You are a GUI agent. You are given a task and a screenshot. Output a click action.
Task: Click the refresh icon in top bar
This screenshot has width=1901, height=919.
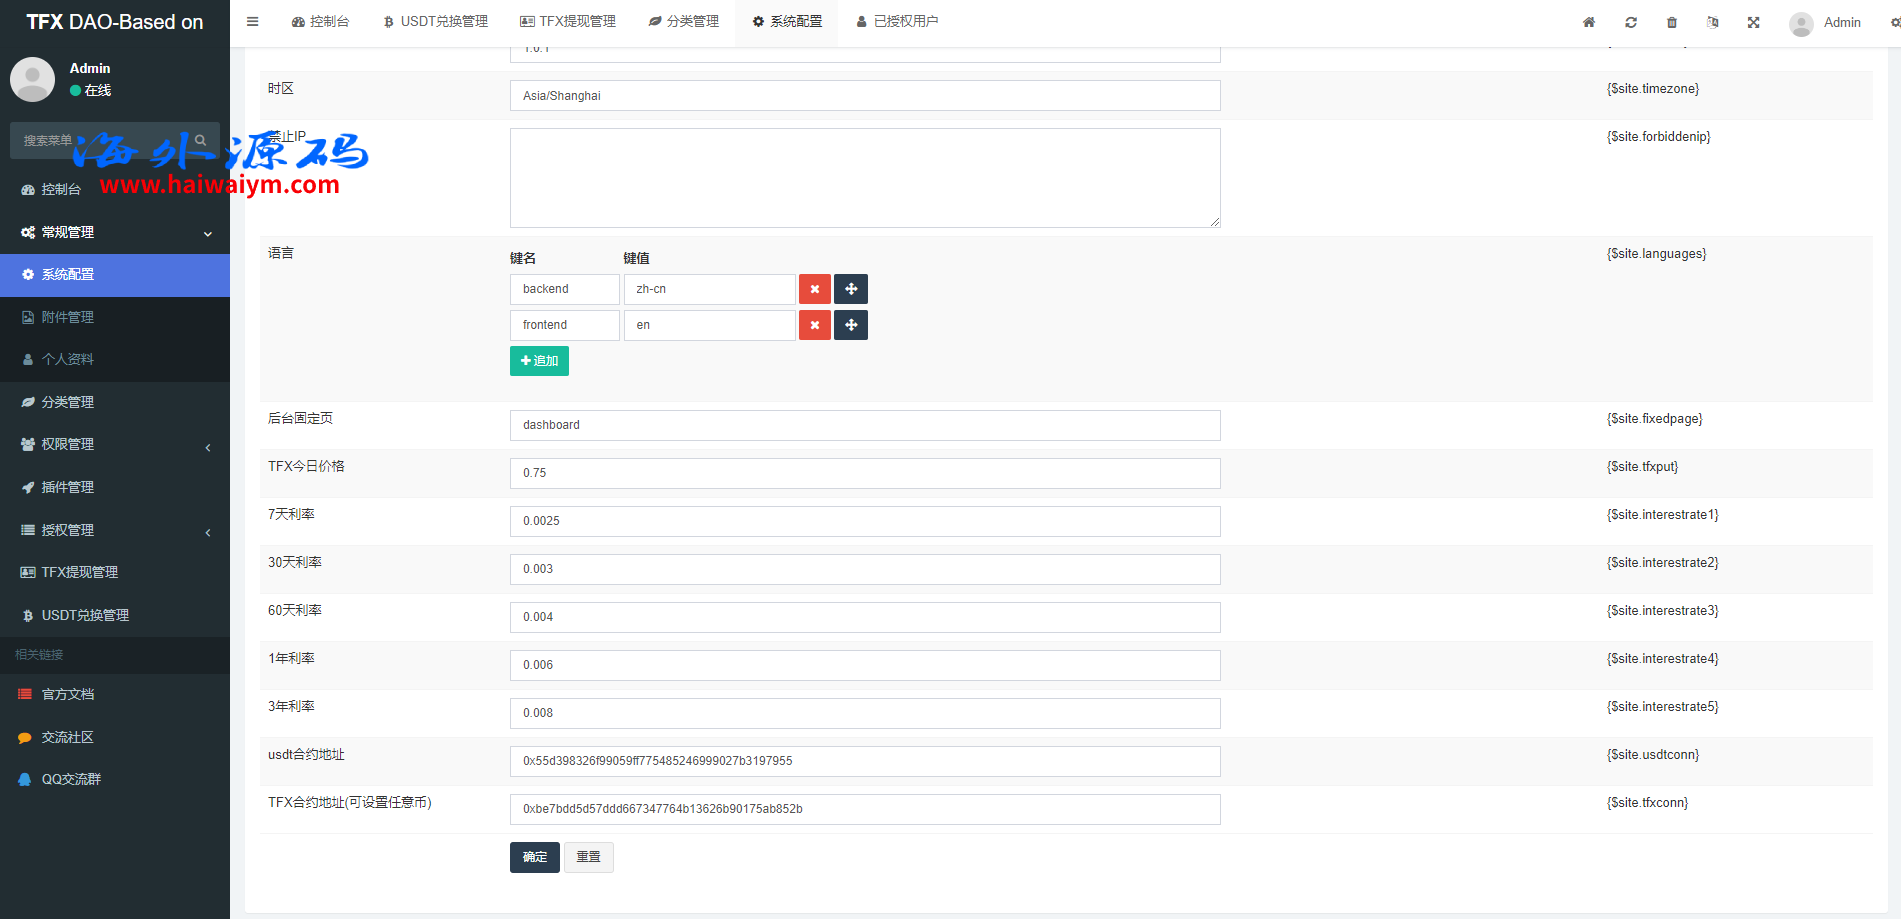[1631, 22]
